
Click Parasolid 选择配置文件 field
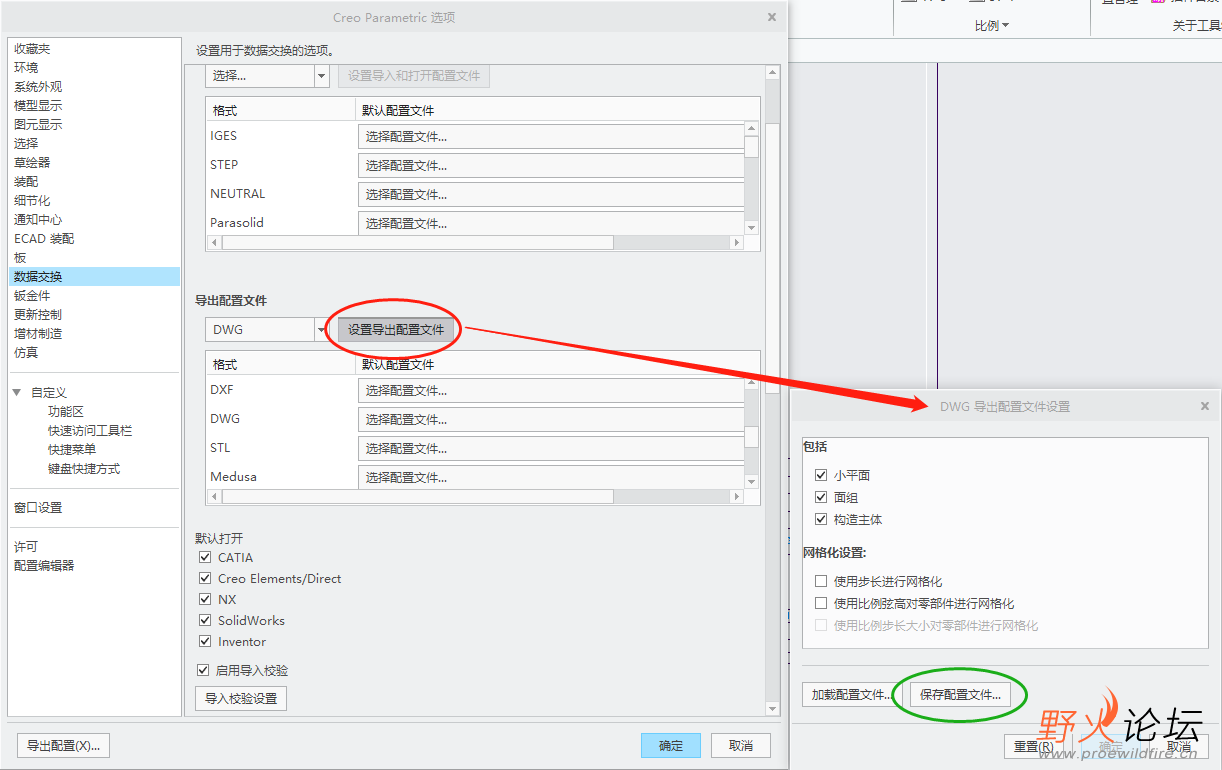[x=551, y=224]
